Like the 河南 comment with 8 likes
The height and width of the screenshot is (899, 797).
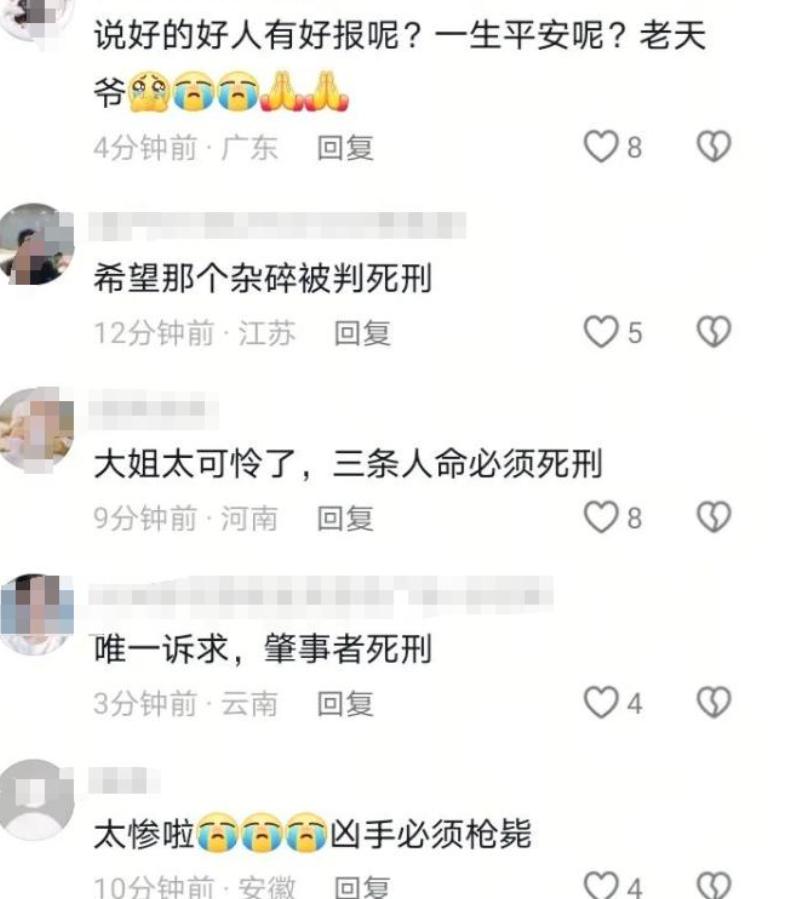[600, 517]
